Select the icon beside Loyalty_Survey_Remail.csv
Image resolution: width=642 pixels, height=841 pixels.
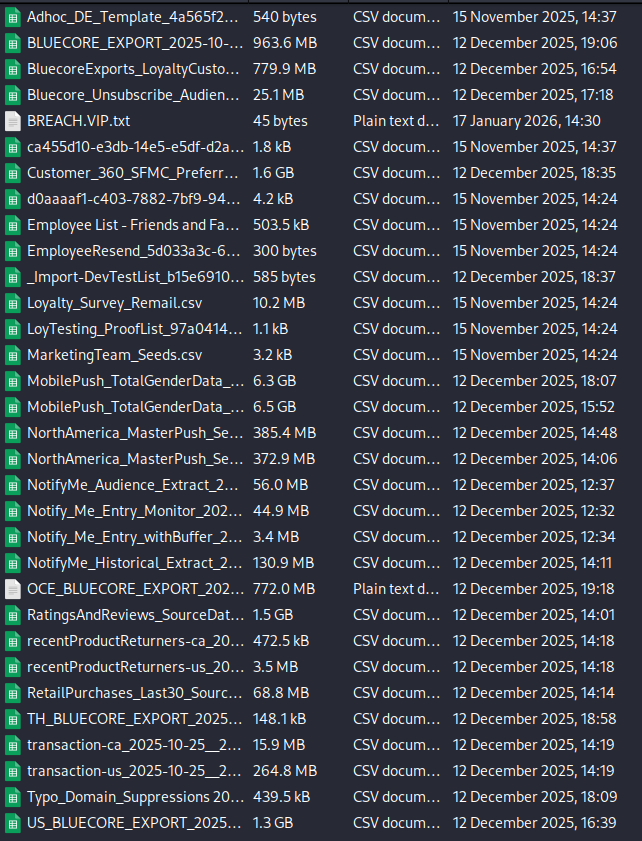(x=12, y=303)
